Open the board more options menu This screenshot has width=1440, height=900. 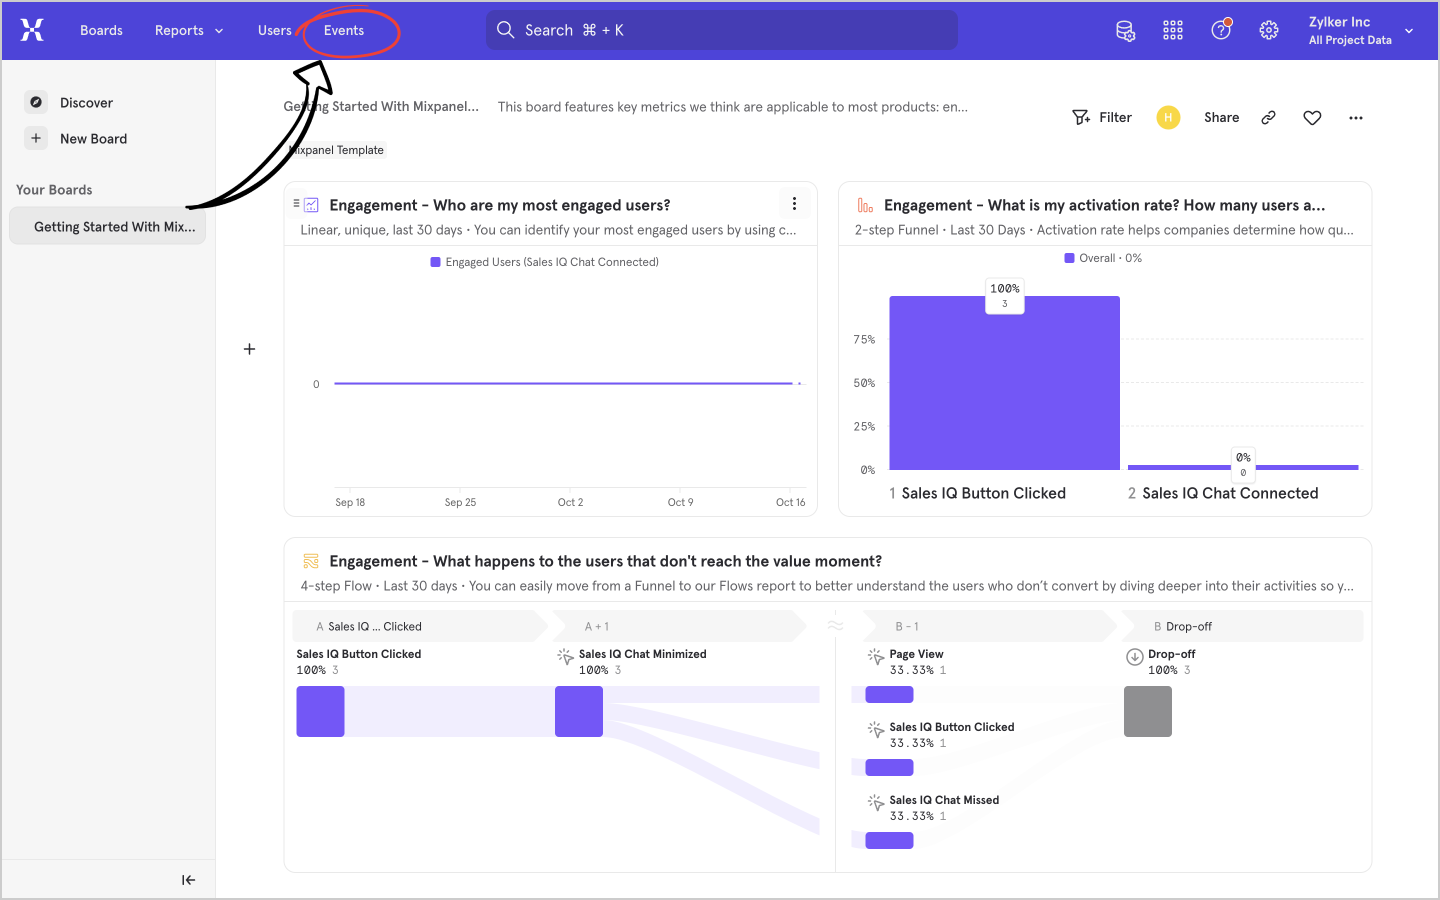click(1356, 118)
